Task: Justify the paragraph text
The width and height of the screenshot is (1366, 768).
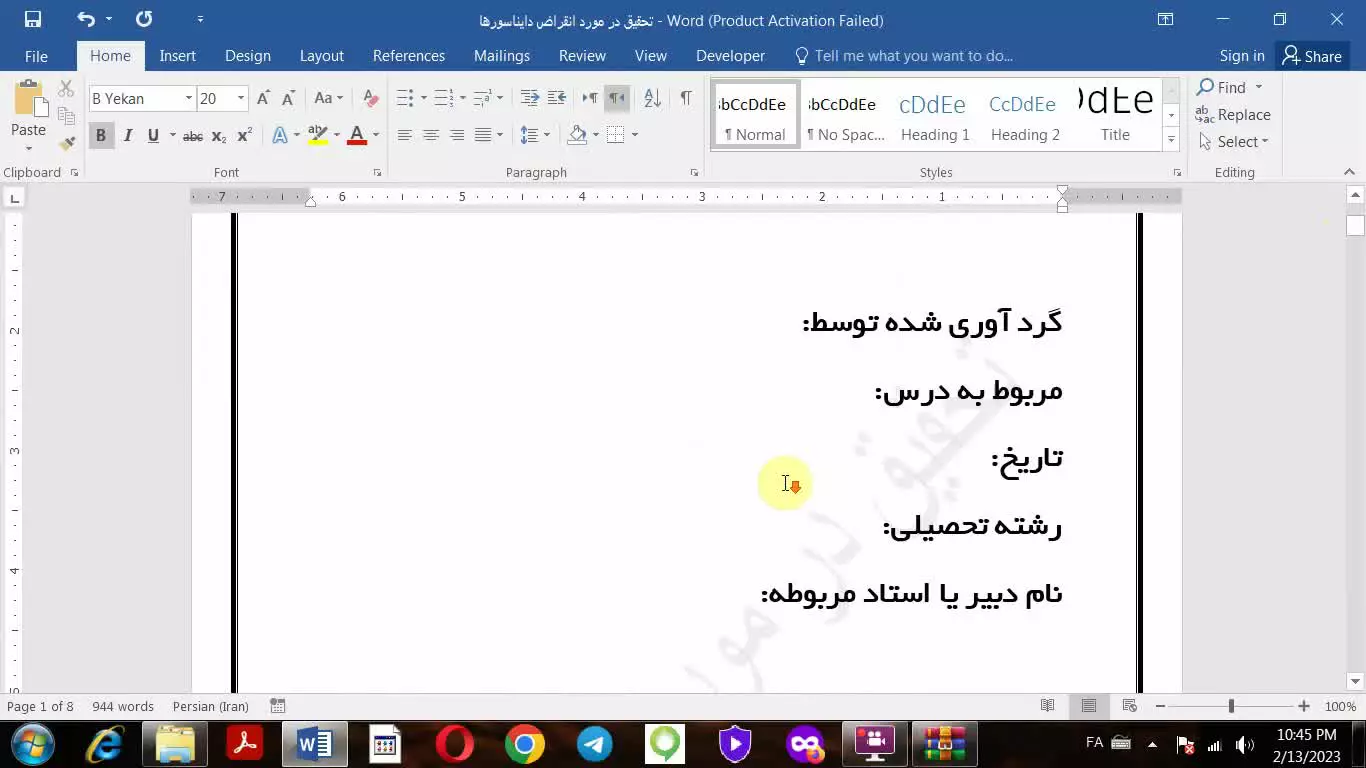Action: [483, 135]
